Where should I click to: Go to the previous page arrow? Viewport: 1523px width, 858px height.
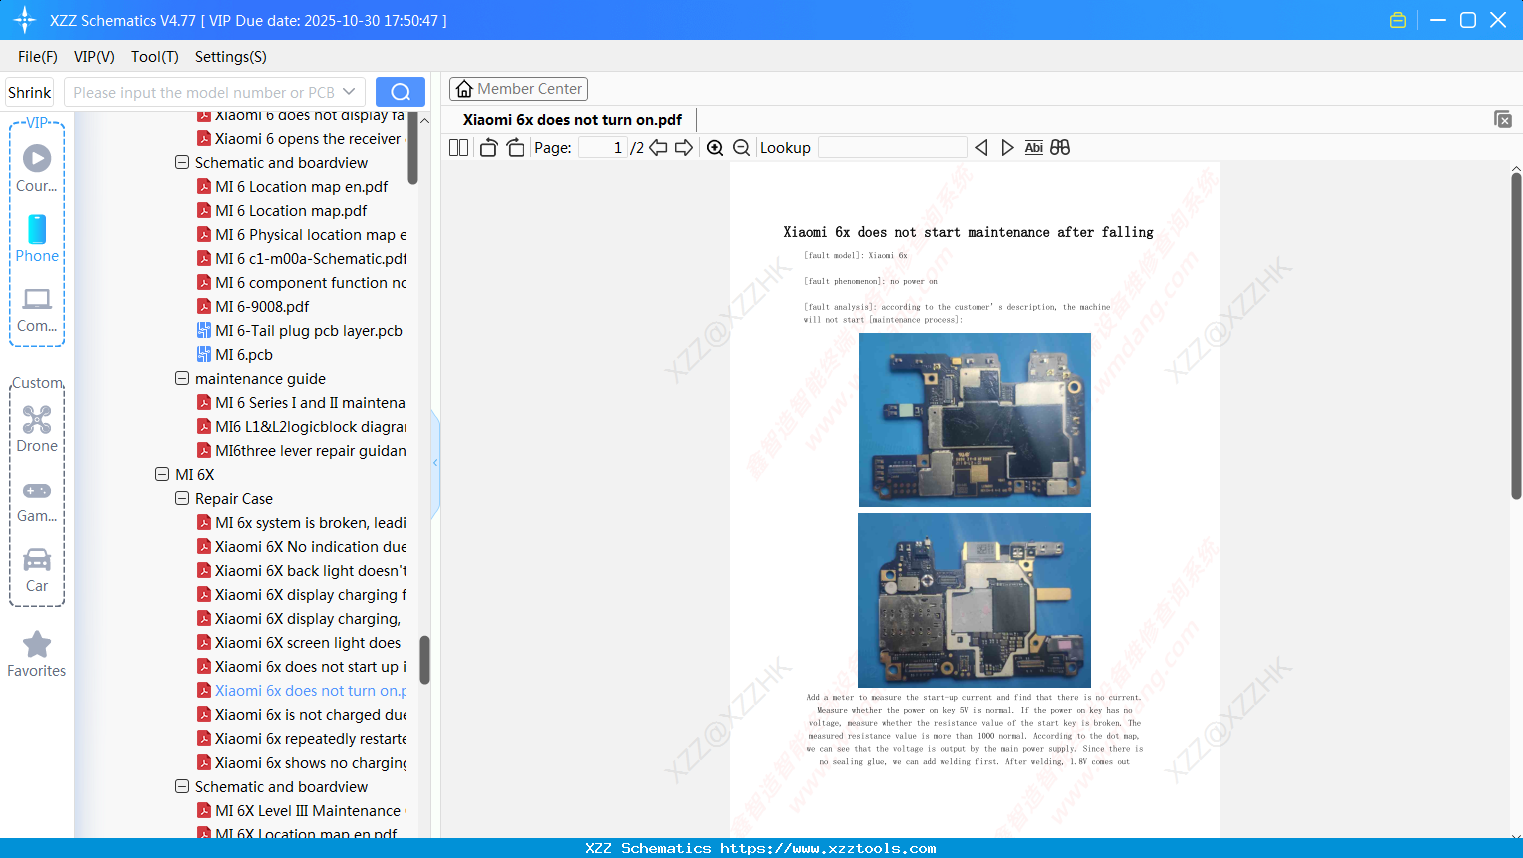pos(658,147)
